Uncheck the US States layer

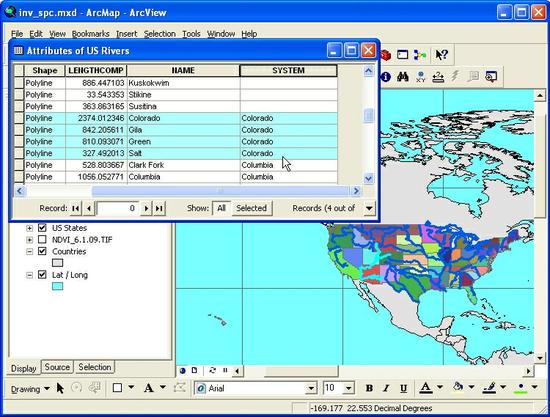click(42, 228)
